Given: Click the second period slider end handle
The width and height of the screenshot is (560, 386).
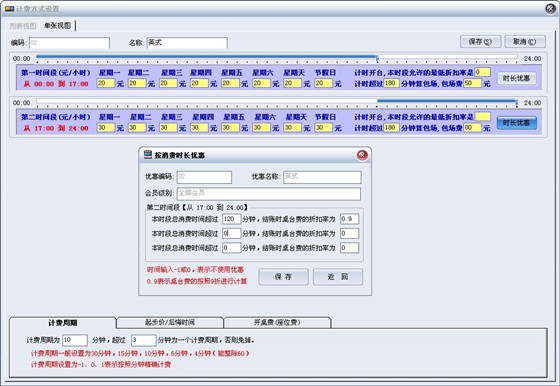Looking at the screenshot, I should point(516,103).
